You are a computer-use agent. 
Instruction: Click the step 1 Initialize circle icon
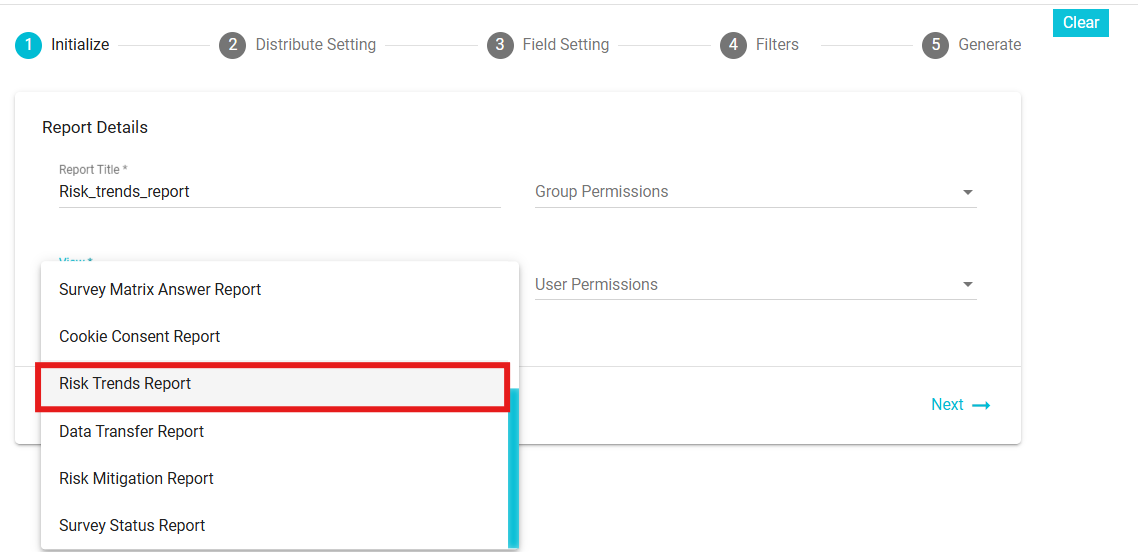point(28,45)
